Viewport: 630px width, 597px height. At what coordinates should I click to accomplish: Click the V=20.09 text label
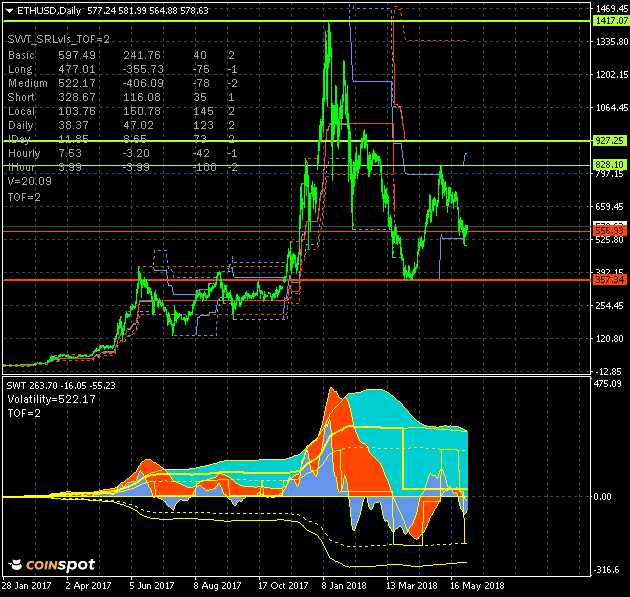pyautogui.click(x=29, y=182)
